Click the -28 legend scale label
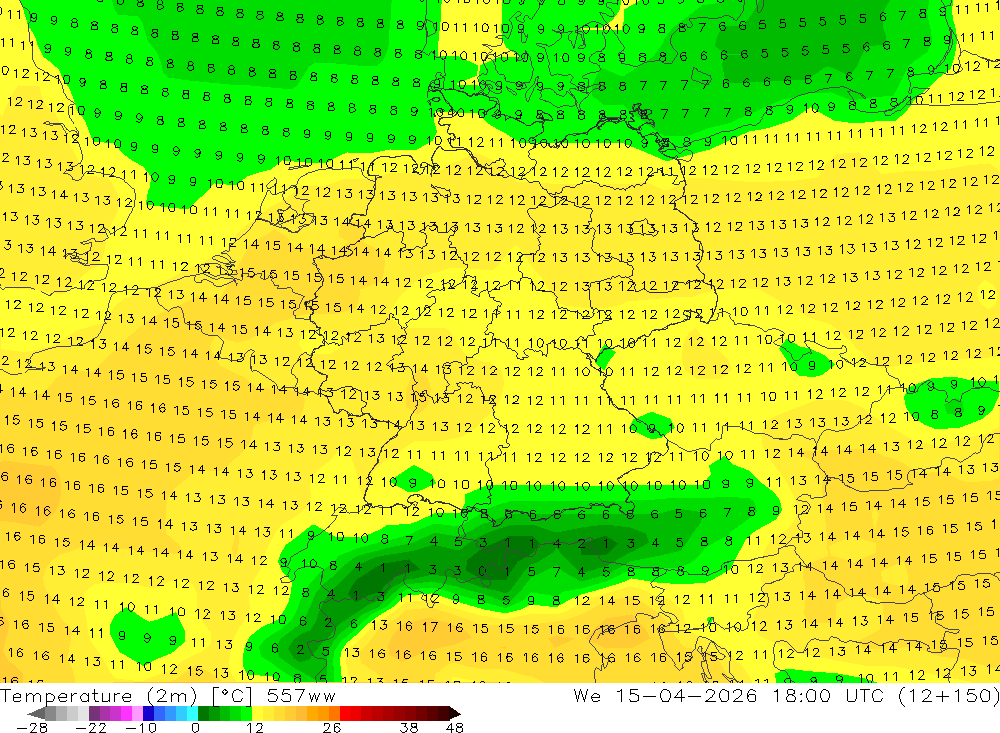 pos(31,727)
